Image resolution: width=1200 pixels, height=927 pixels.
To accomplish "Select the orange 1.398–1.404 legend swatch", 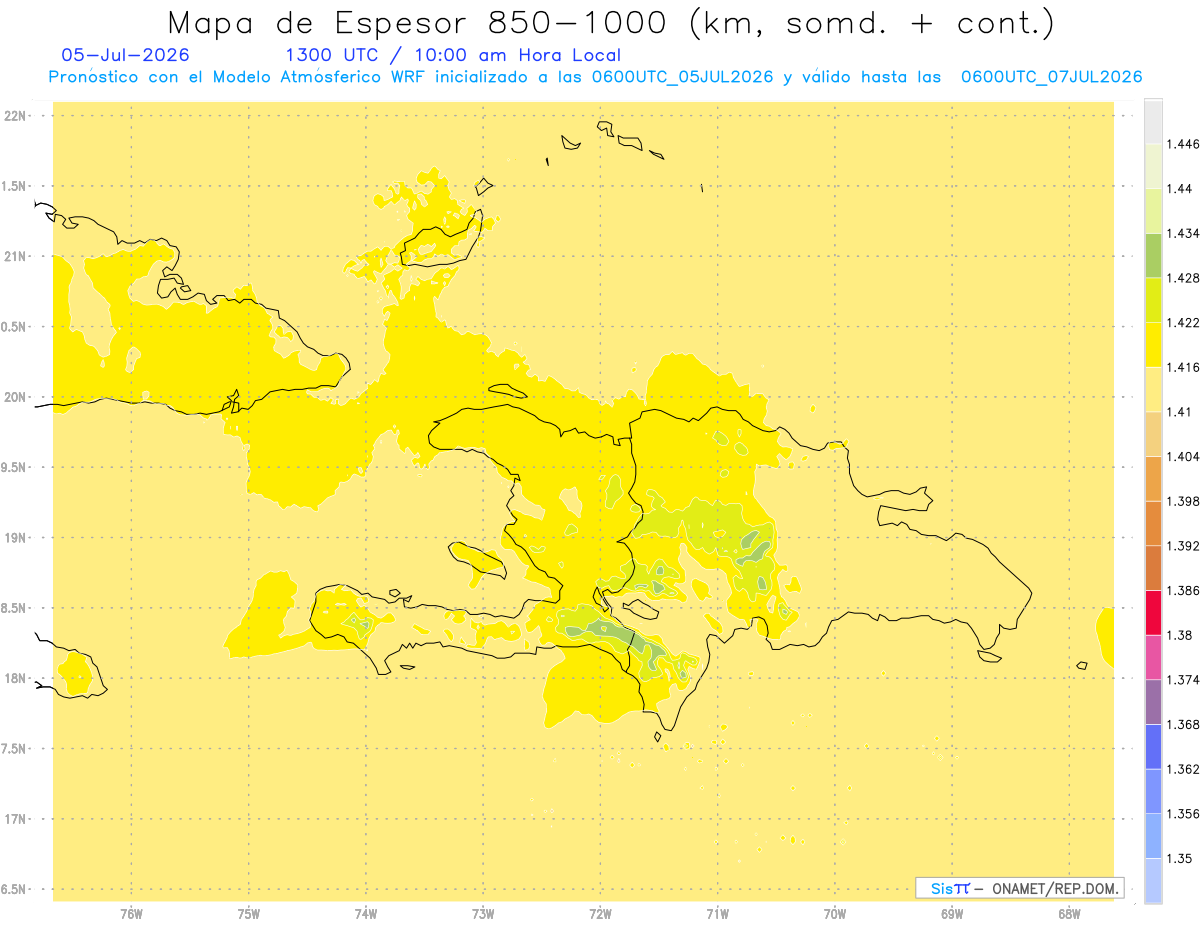I will tap(1153, 478).
